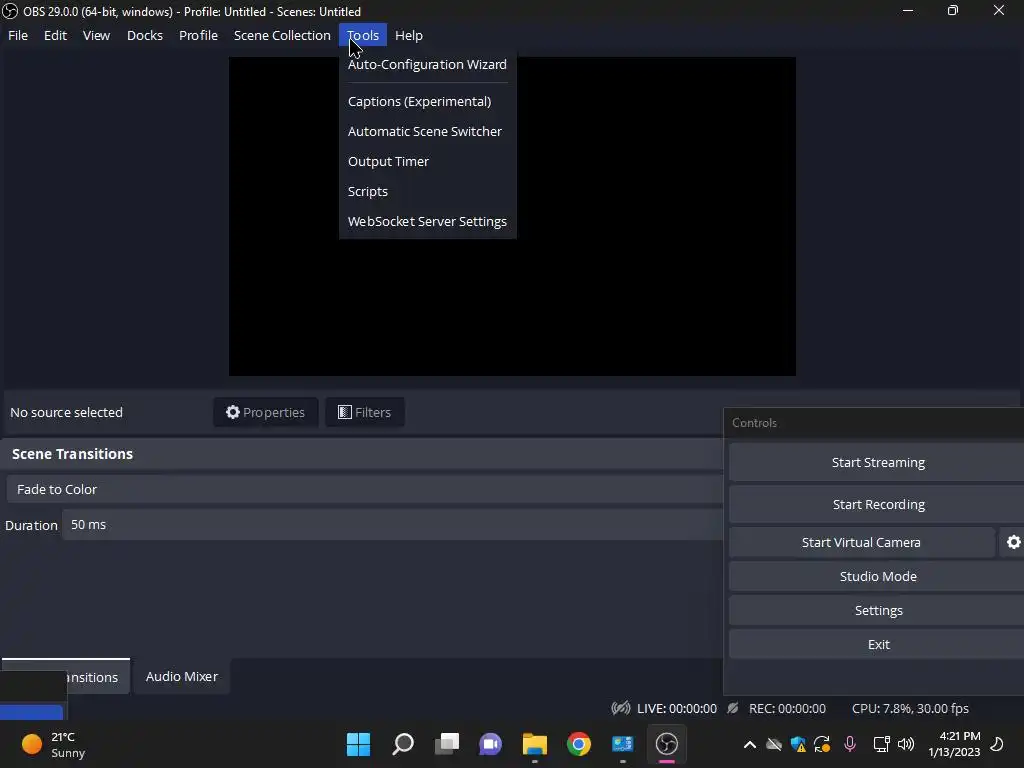Click the CPU 7.8%, 30.00 fps status
Image resolution: width=1024 pixels, height=768 pixels.
coord(910,709)
